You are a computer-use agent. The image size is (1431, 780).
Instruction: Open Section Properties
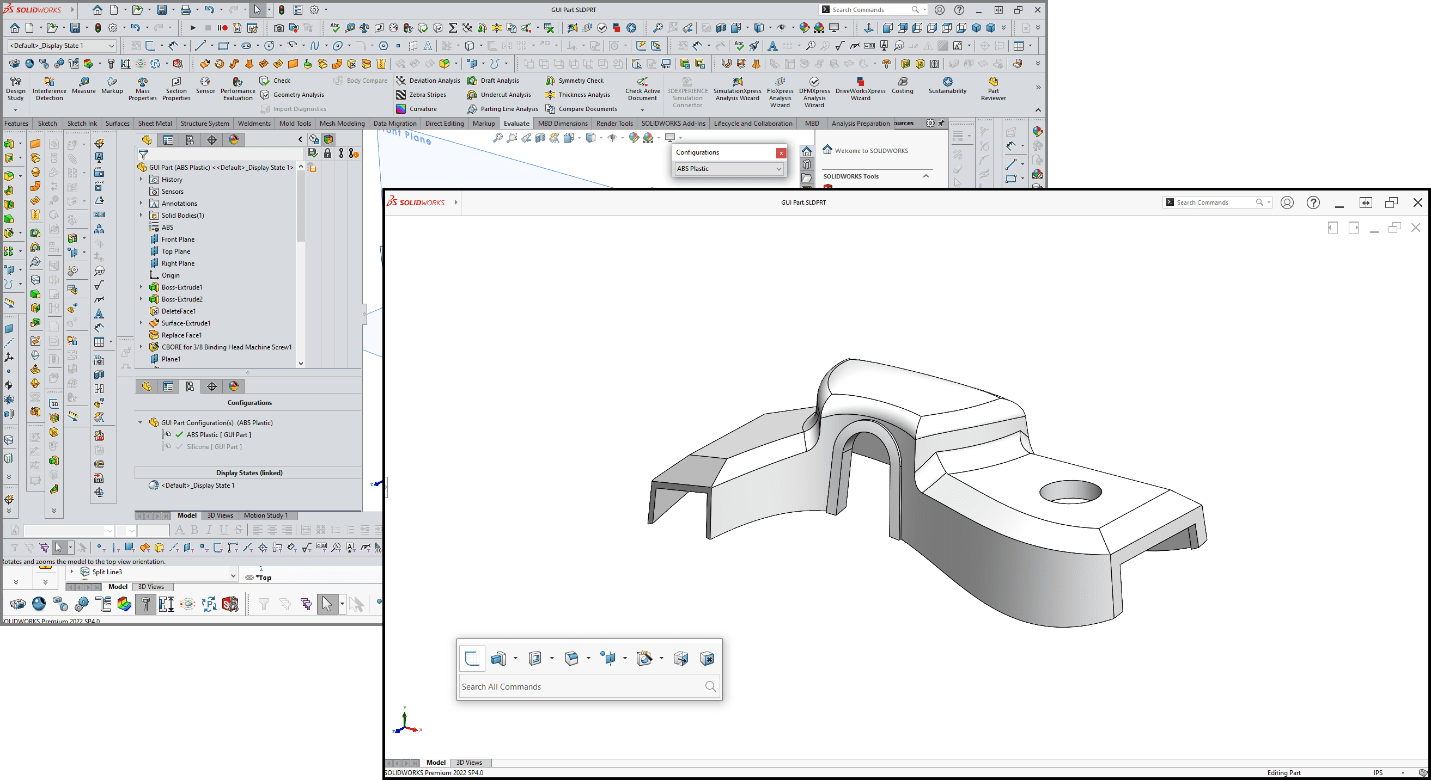[176, 88]
